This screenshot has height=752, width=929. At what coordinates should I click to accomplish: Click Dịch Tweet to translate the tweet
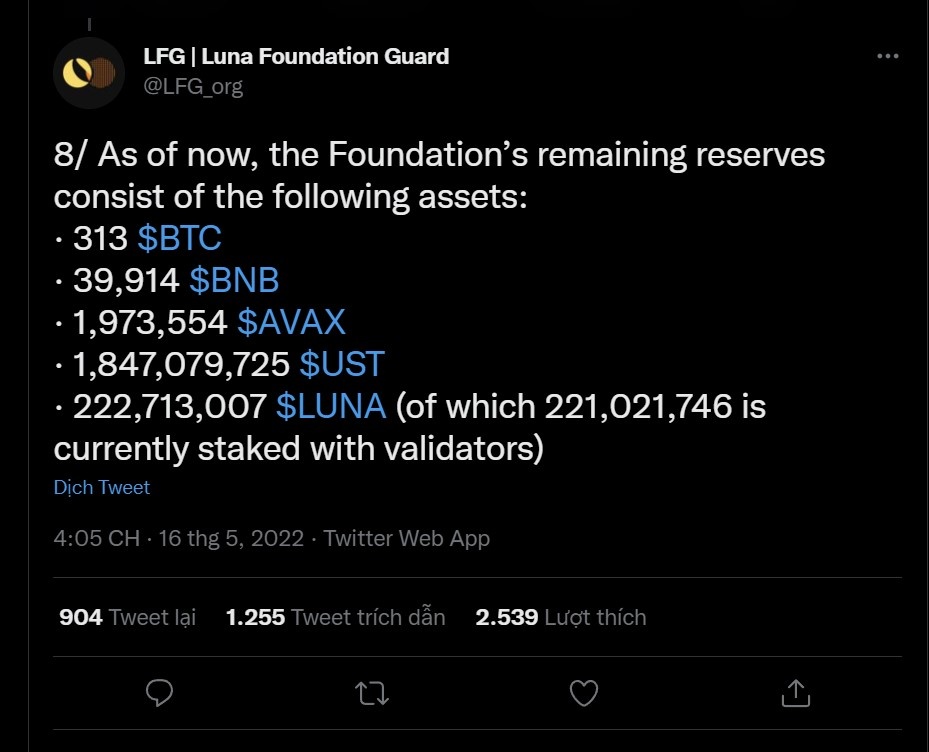click(x=102, y=488)
